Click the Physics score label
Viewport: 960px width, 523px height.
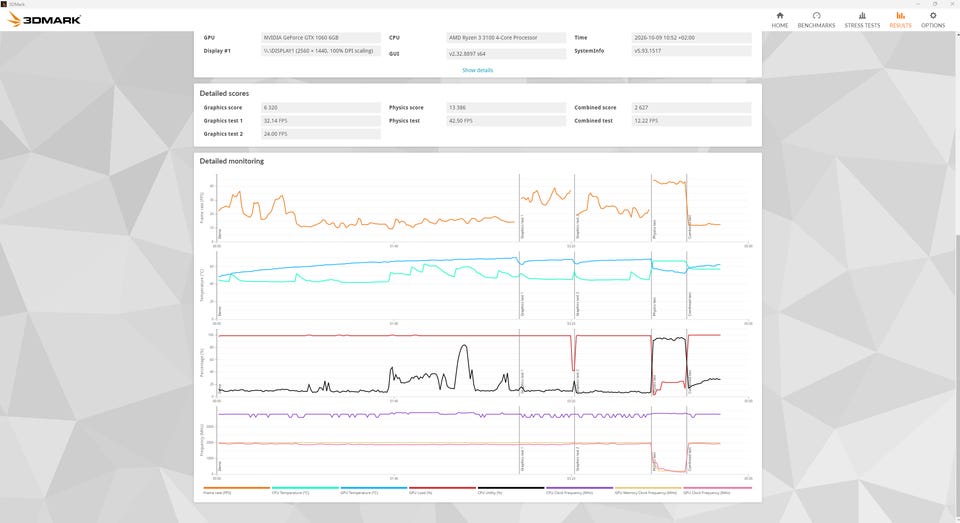pos(406,108)
